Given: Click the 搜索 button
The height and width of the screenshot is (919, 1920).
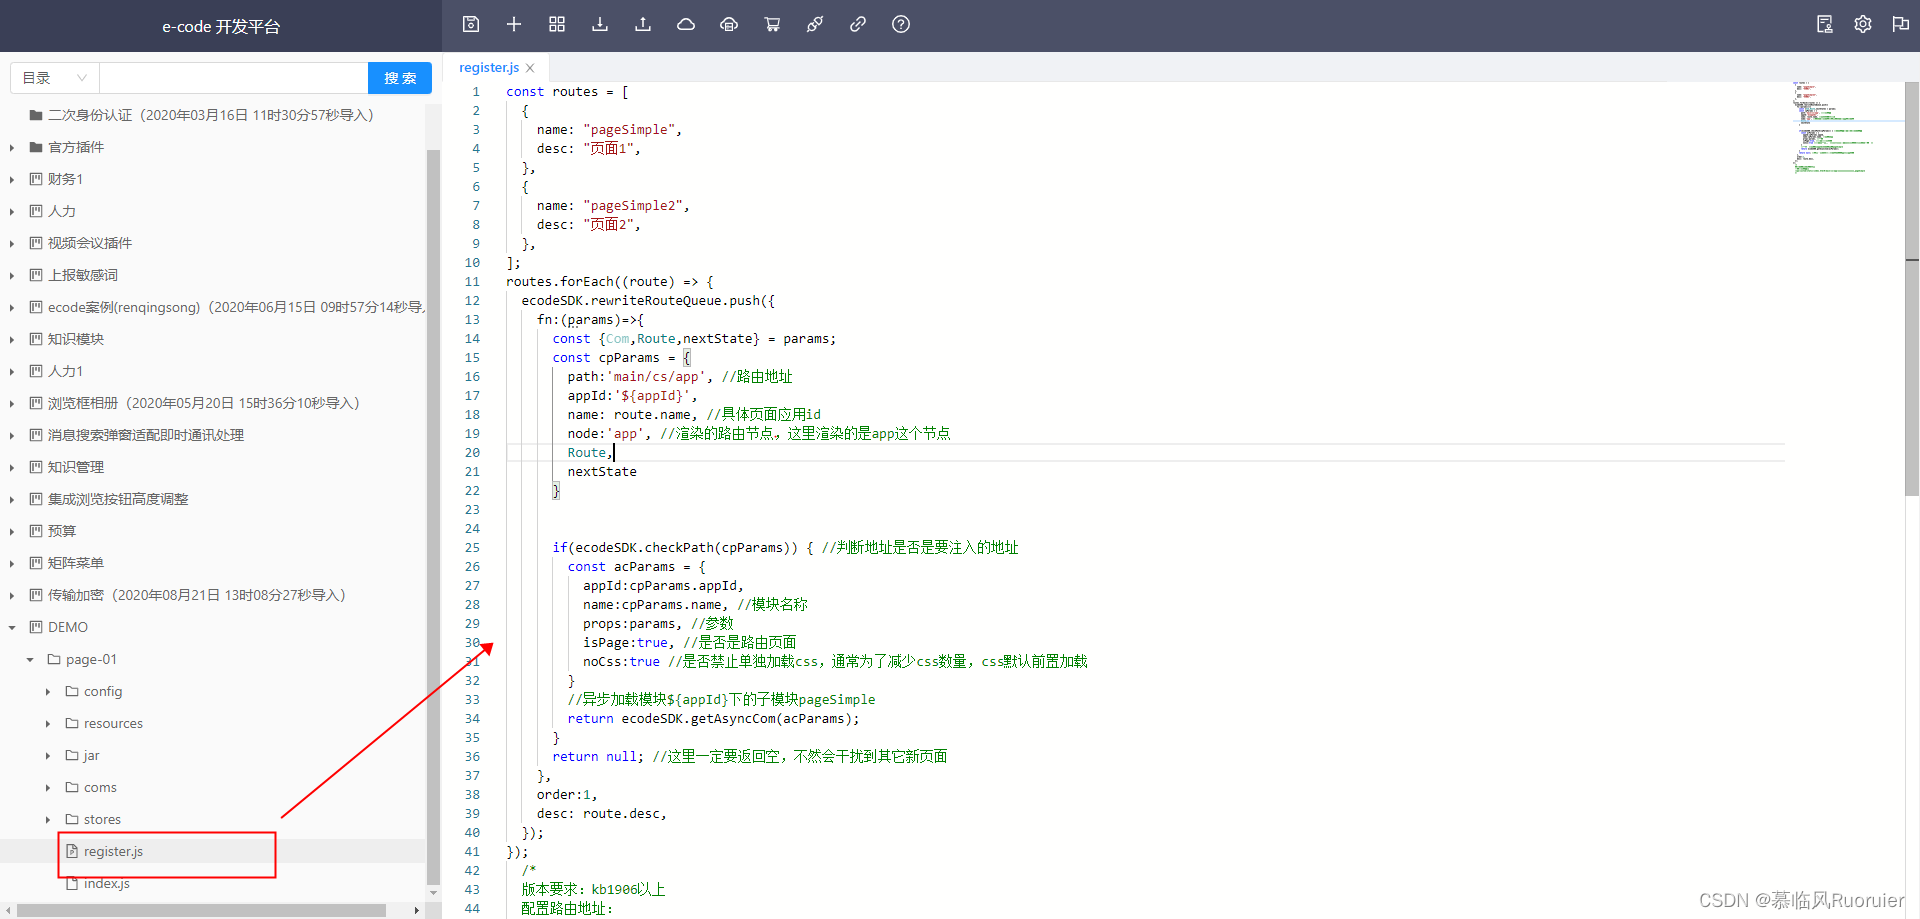Looking at the screenshot, I should pos(400,78).
